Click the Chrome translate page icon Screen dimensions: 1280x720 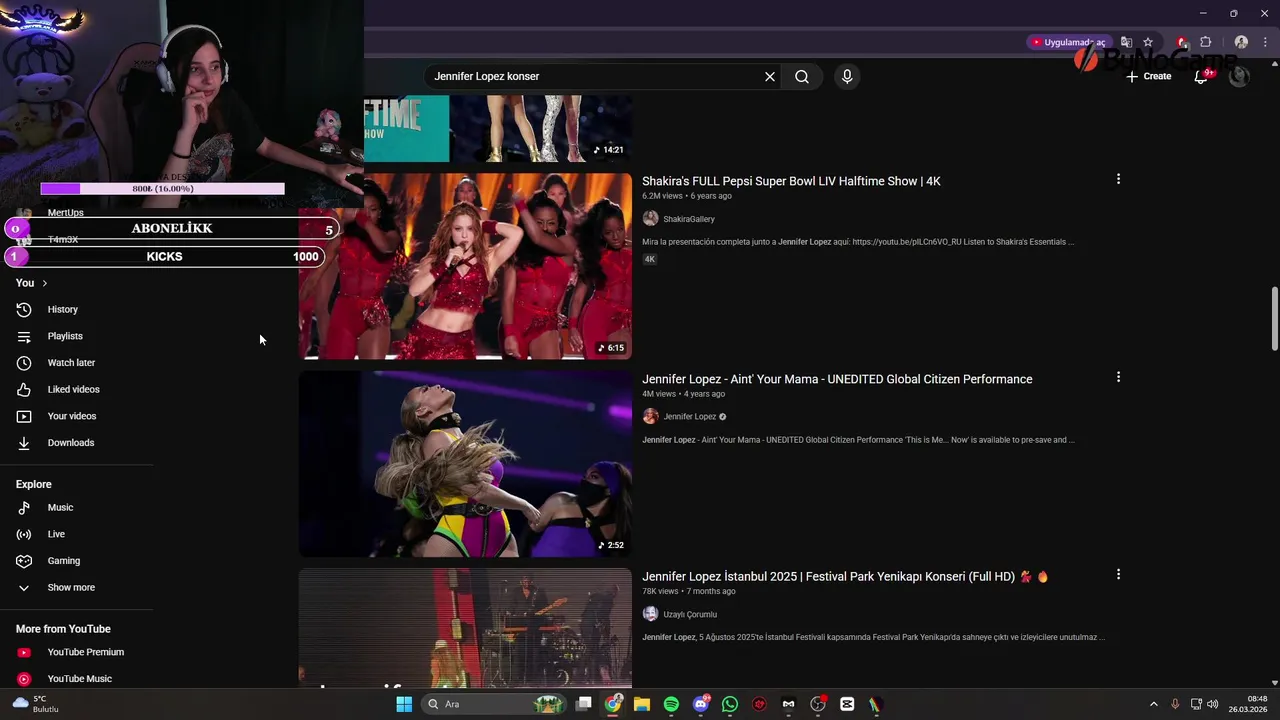pyautogui.click(x=1127, y=42)
